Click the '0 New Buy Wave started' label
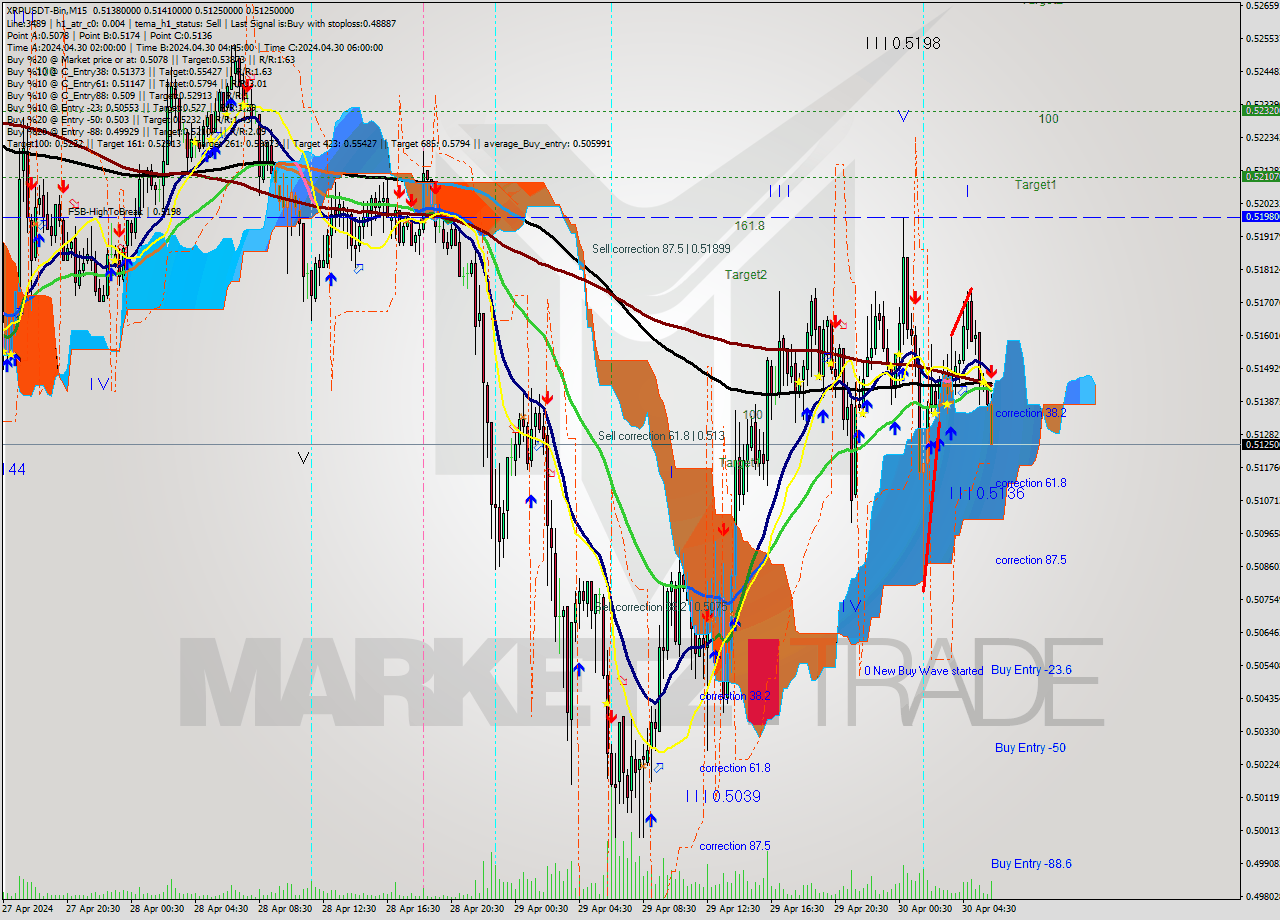The image size is (1280, 920). tap(924, 671)
